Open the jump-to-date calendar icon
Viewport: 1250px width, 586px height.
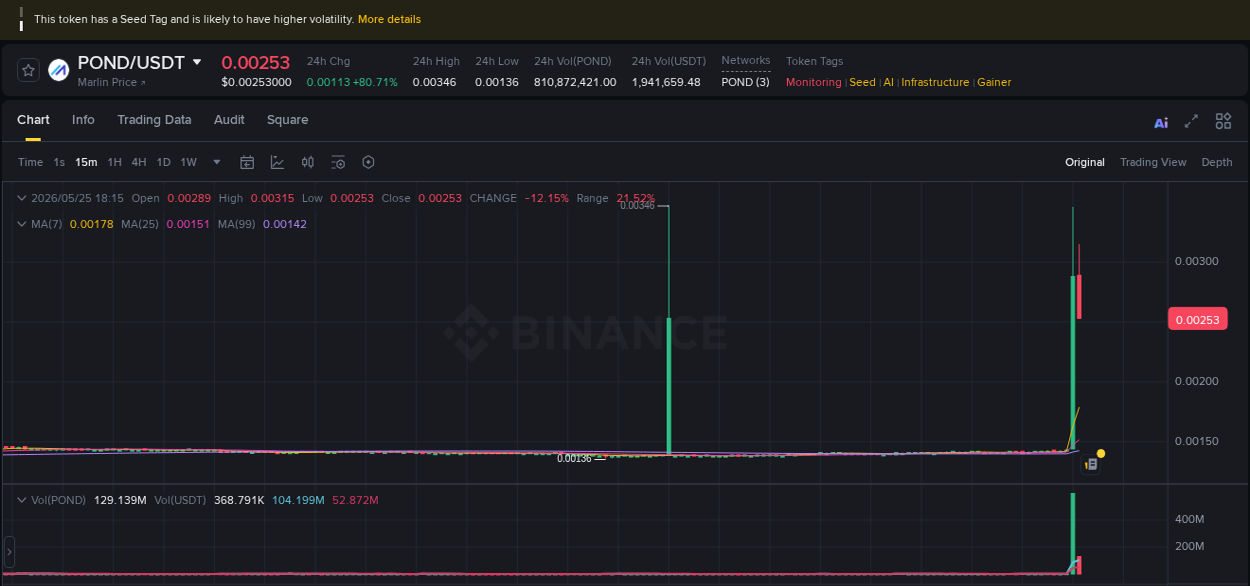(247, 162)
